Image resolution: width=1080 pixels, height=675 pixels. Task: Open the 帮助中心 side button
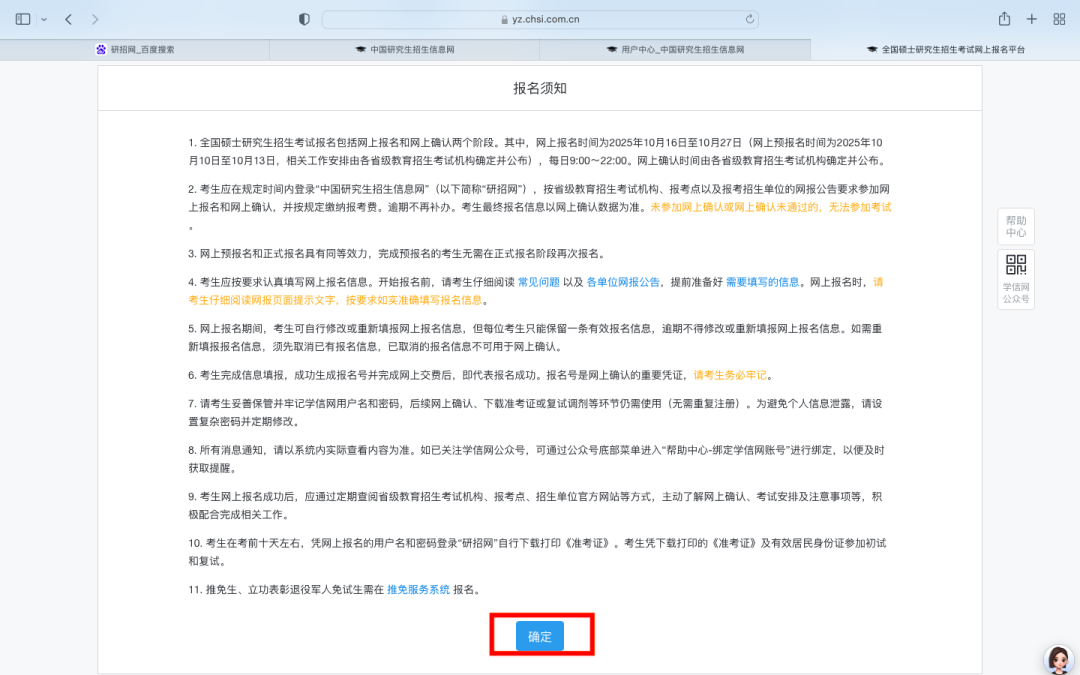(1015, 226)
